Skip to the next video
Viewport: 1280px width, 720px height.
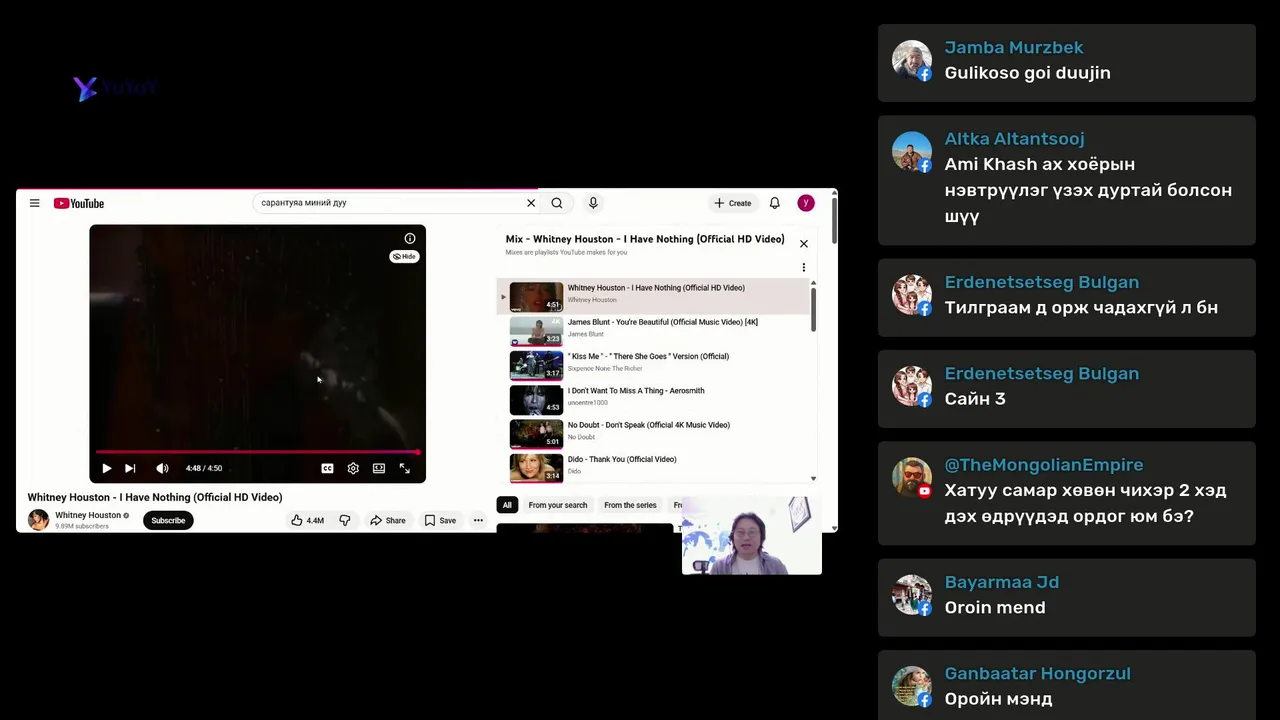click(x=130, y=468)
